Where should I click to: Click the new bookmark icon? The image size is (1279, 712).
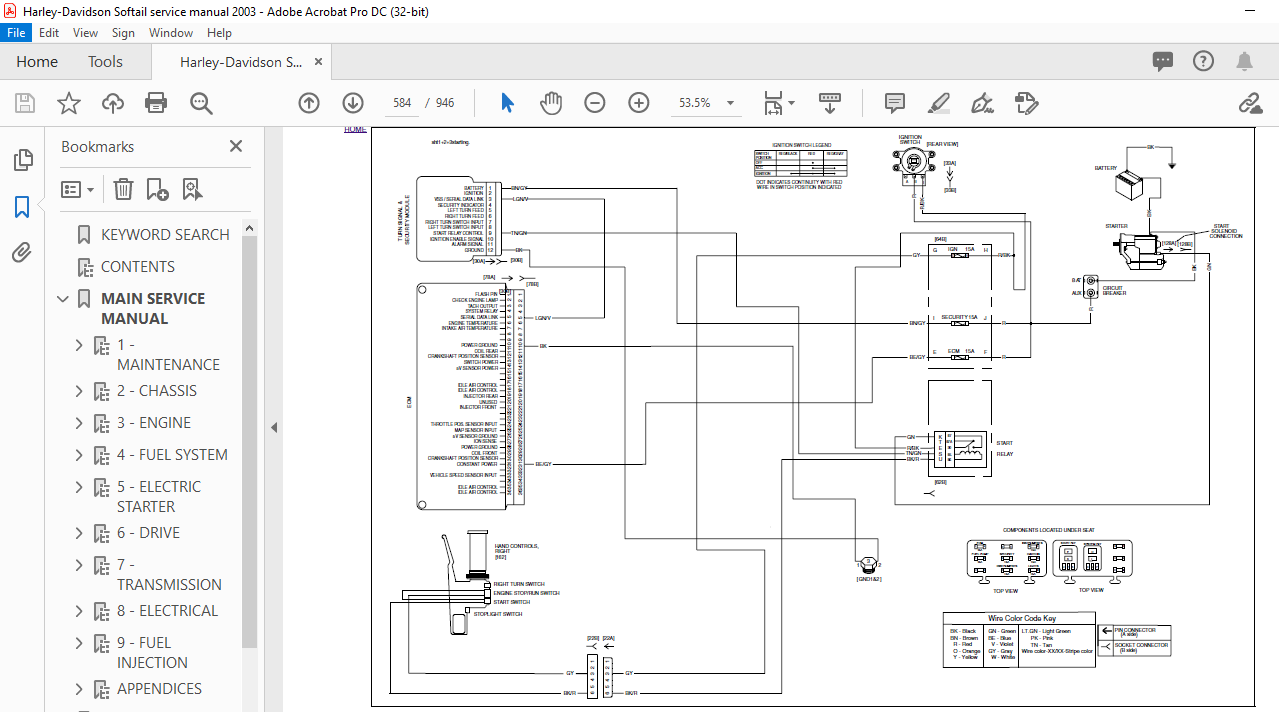[157, 189]
